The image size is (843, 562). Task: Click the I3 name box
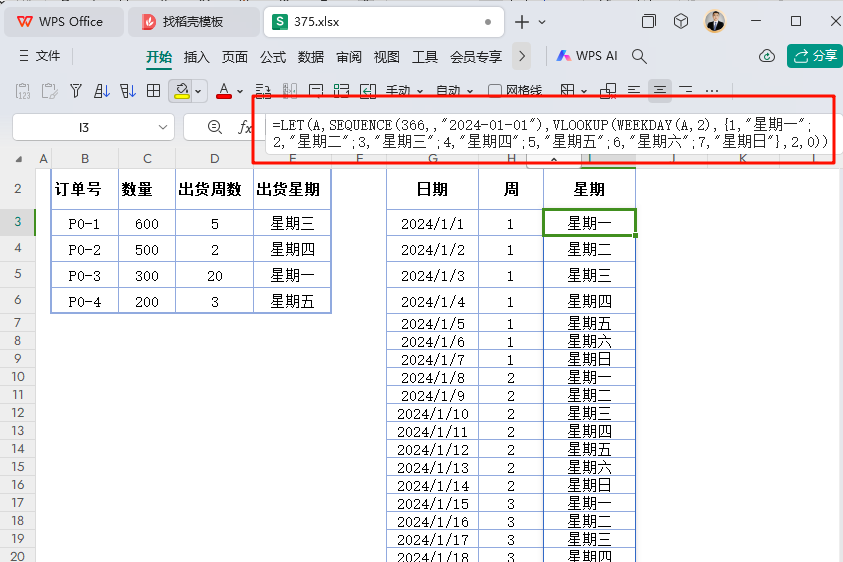[84, 127]
